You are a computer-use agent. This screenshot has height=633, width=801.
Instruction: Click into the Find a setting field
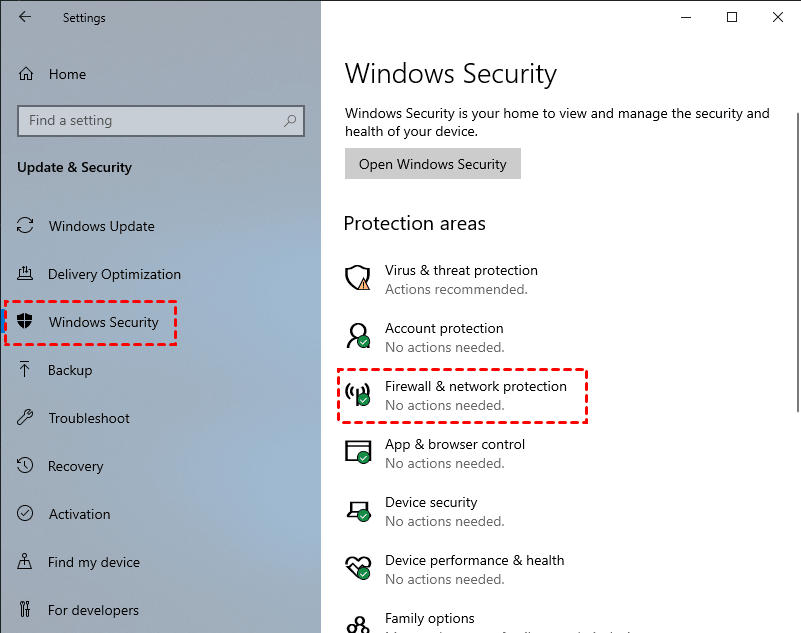point(150,121)
